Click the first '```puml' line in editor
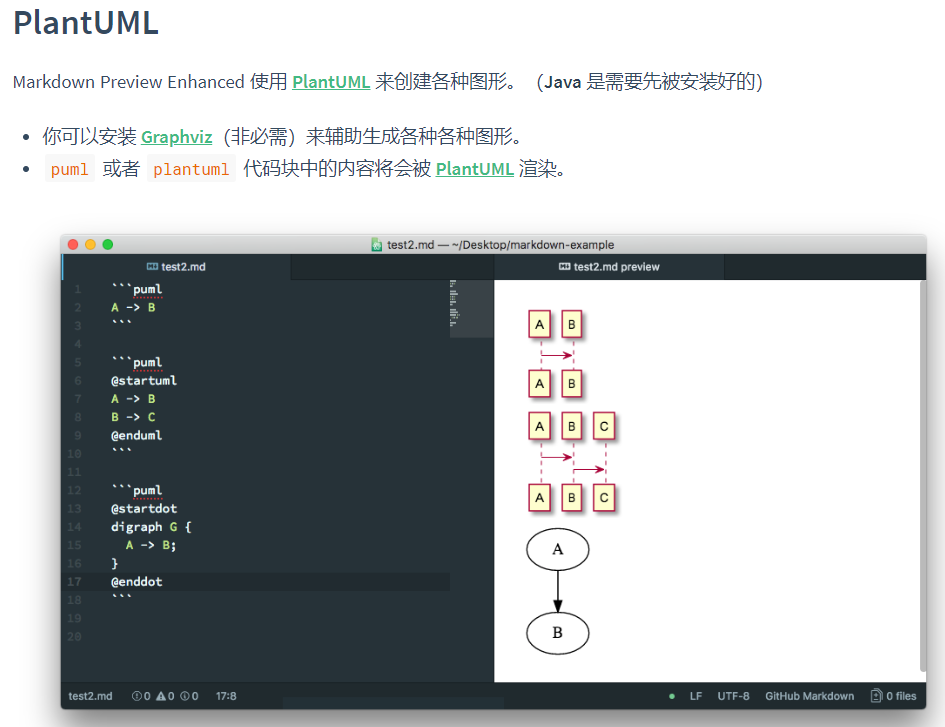Viewport: 945px width, 727px height. pyautogui.click(x=137, y=289)
